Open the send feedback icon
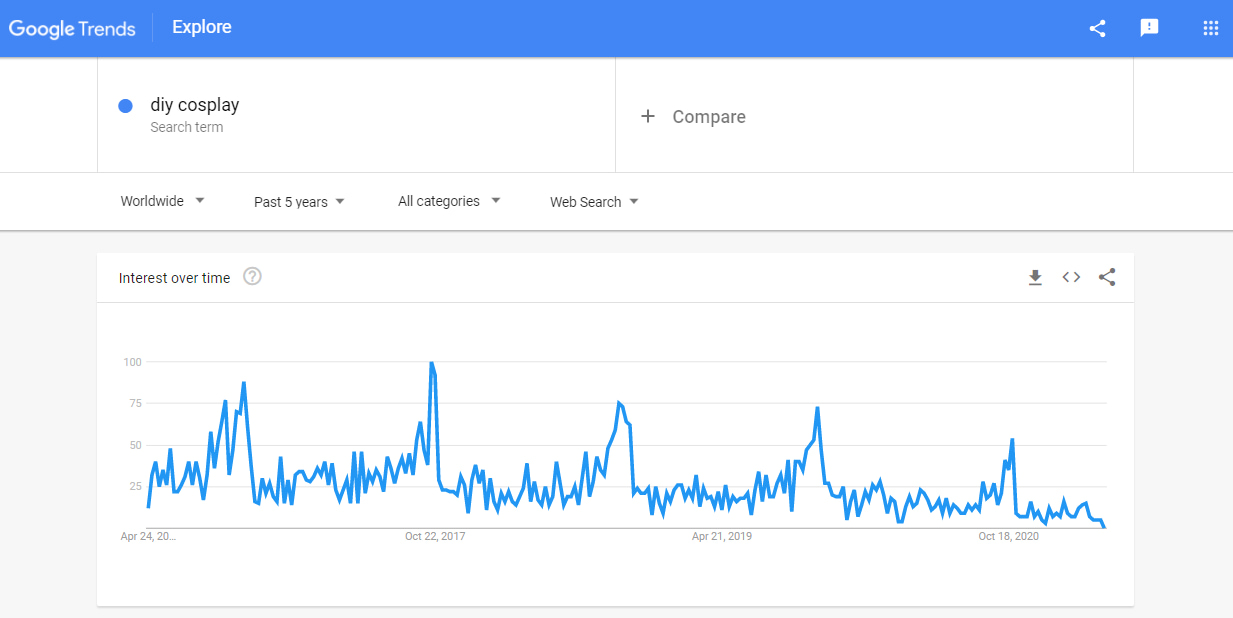1233x618 pixels. 1149,28
